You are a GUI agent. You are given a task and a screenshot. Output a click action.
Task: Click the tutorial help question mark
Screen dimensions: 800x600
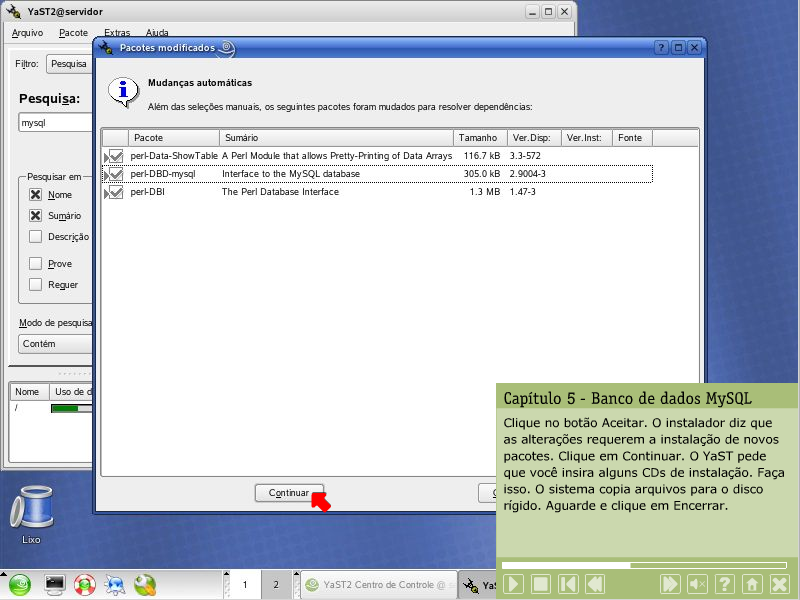(726, 584)
